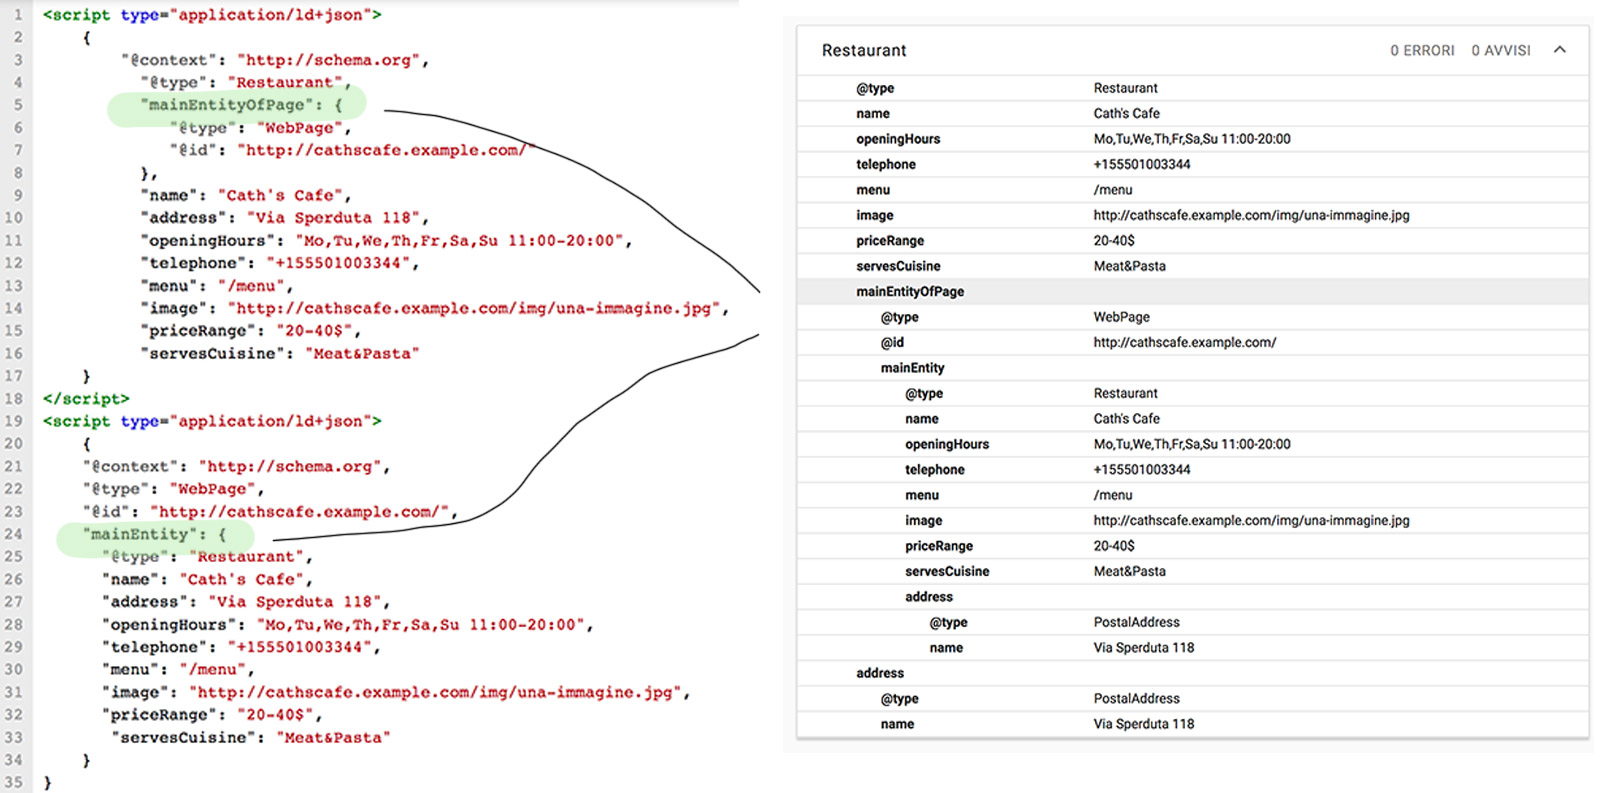Select the mainEntity row in results panel
Image resolution: width=1600 pixels, height=793 pixels.
1193,368
